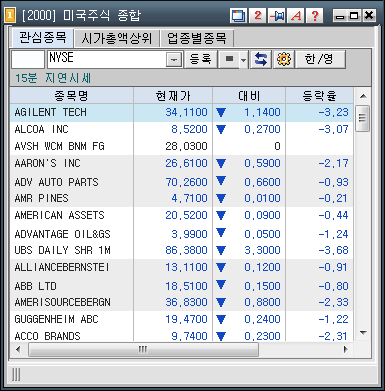Click the blank code input field
Image resolution: width=385 pixels, height=391 pixels.
pos(28,60)
